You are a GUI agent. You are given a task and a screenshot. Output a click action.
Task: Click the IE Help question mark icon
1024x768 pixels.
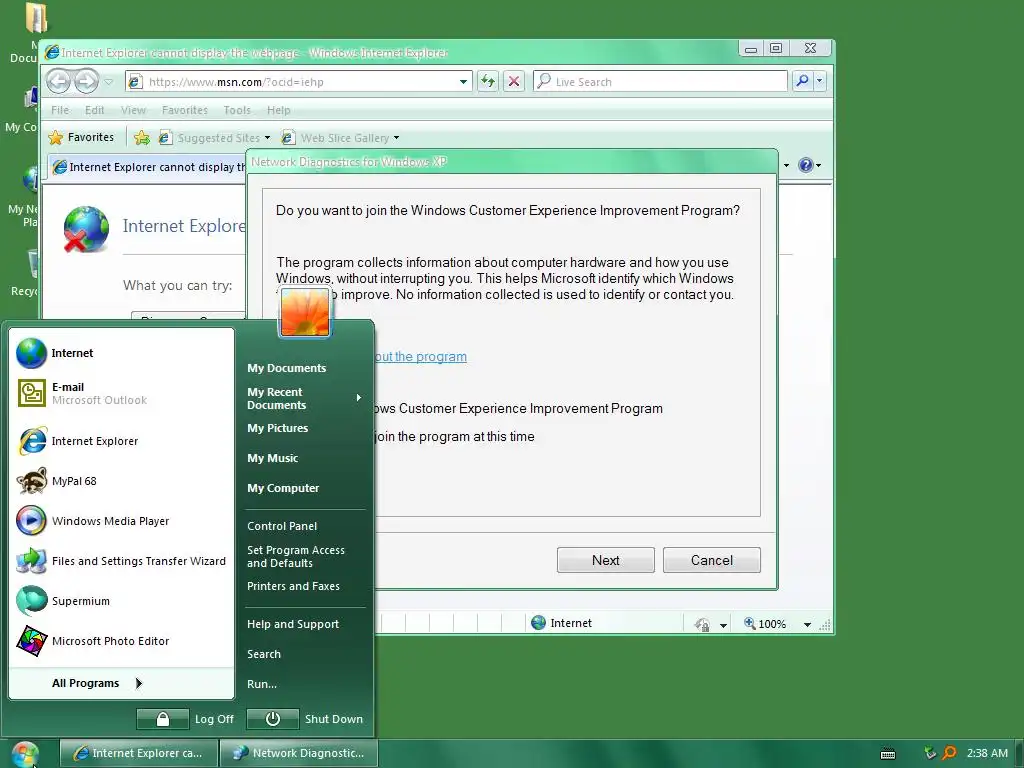(x=805, y=165)
